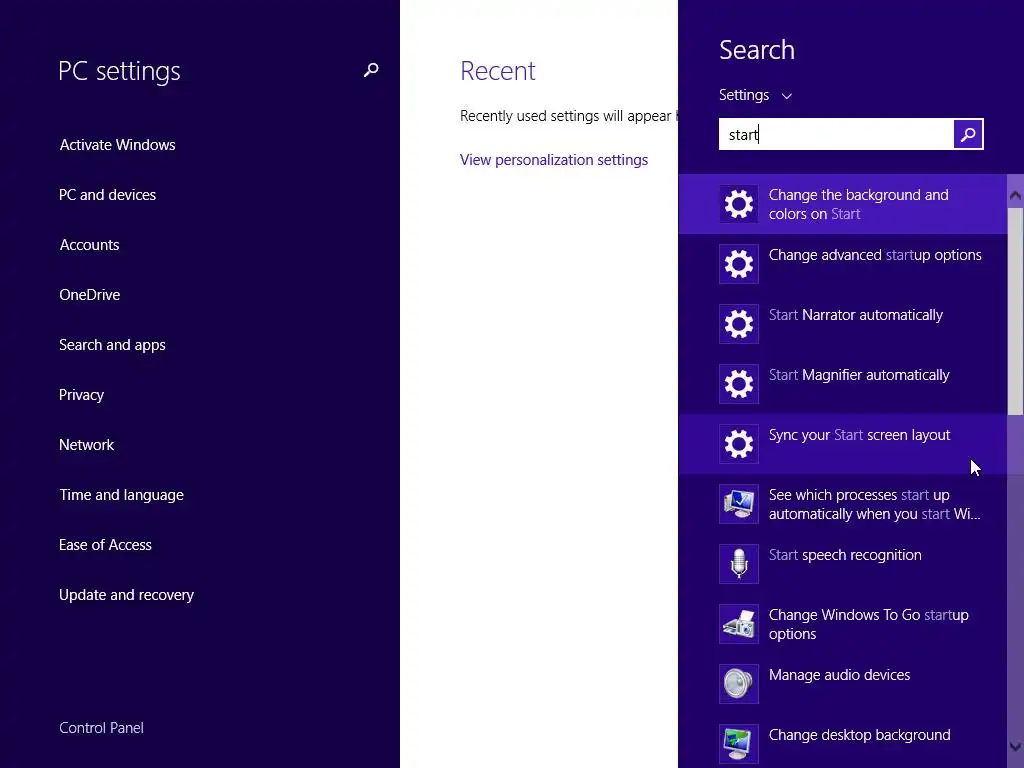Click gear icon beside Sync your Start screen layout
This screenshot has width=1024, height=768.
coord(739,444)
